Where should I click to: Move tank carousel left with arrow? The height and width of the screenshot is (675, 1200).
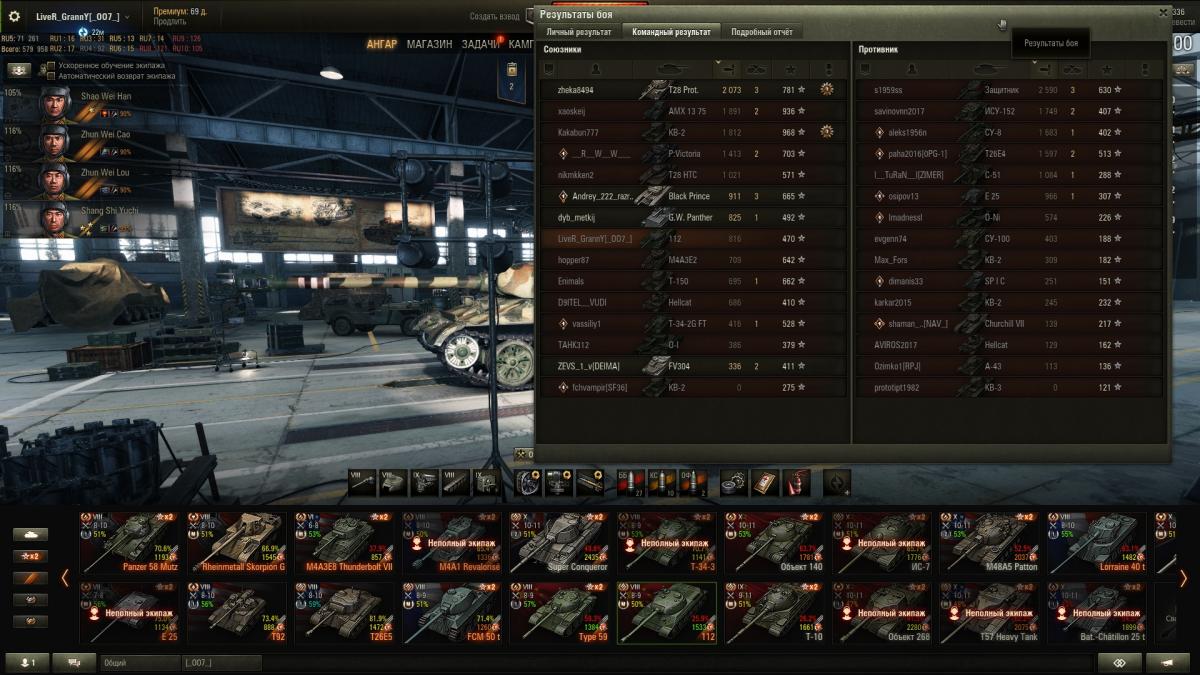point(65,578)
